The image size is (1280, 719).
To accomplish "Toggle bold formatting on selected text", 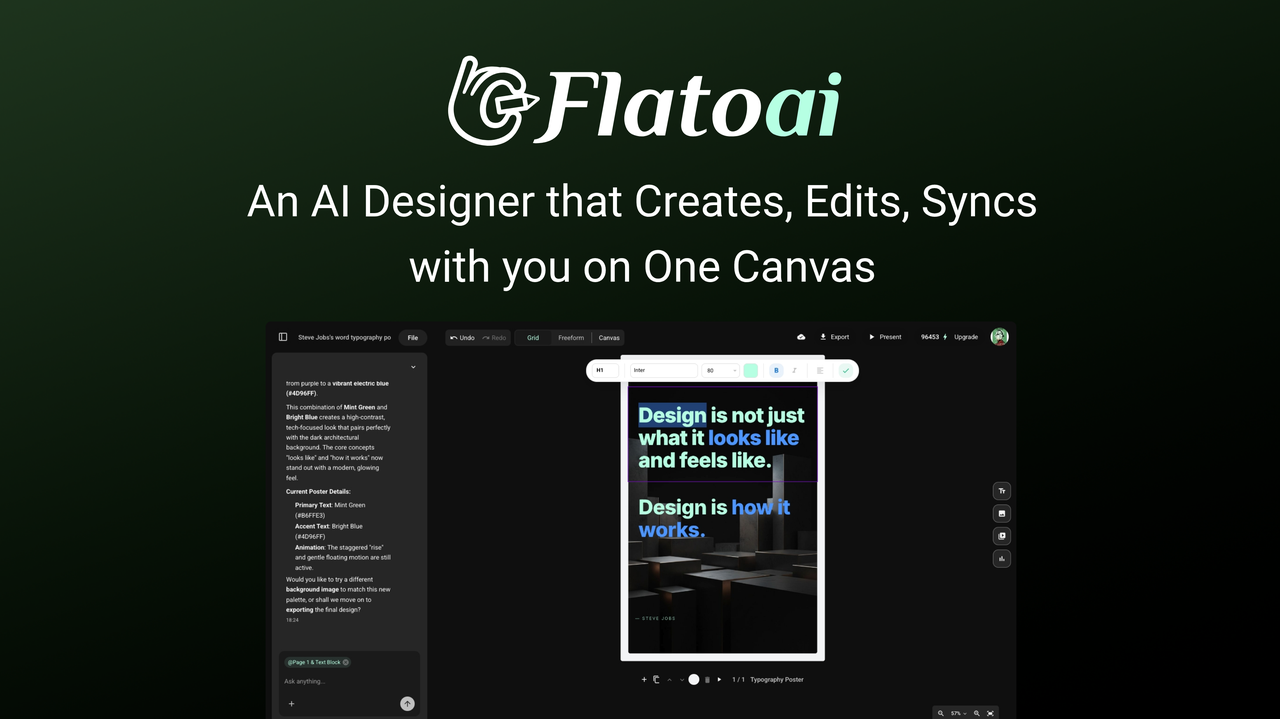I will [x=776, y=370].
